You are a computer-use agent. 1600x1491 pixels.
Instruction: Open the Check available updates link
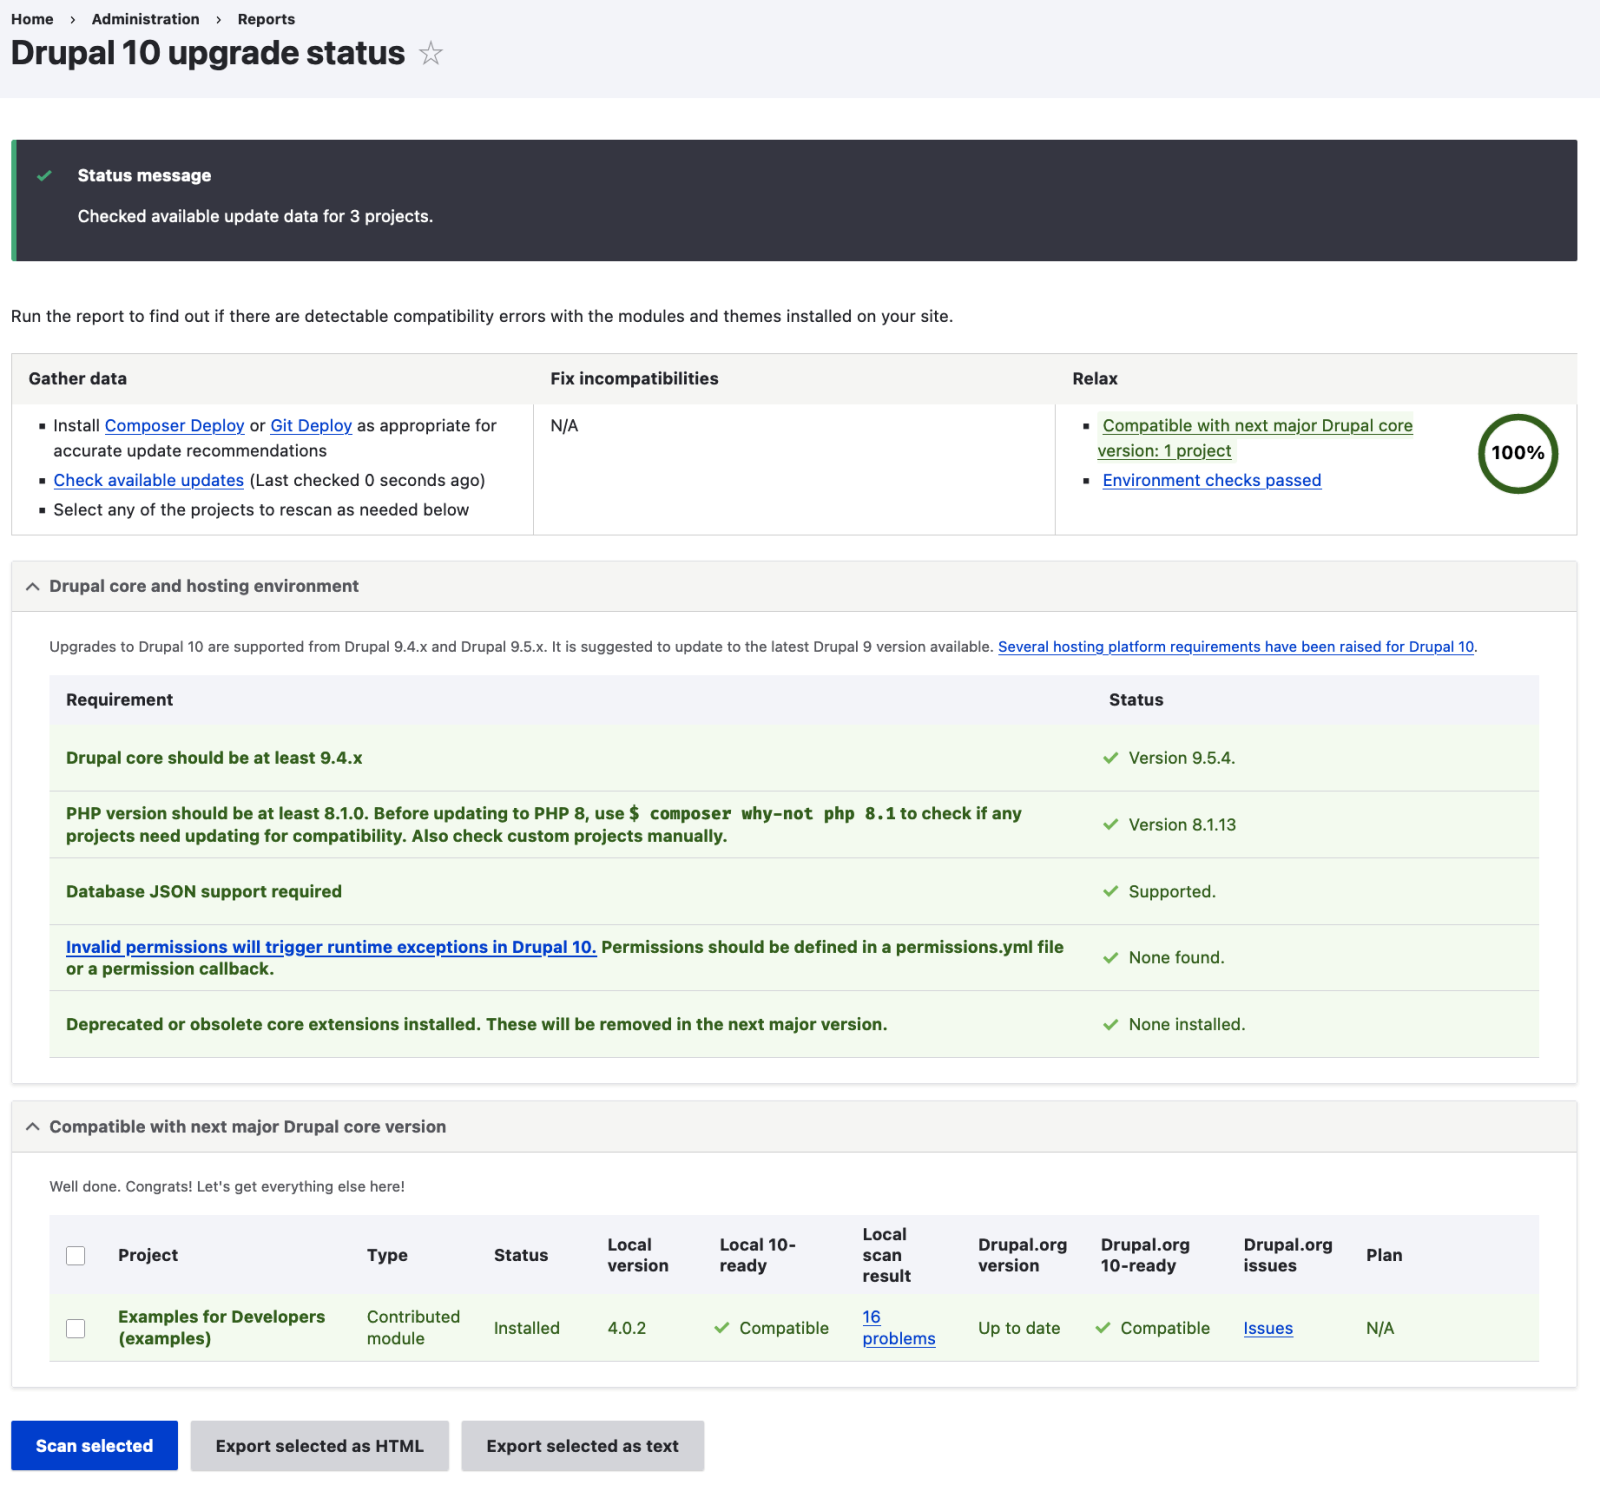click(x=147, y=480)
